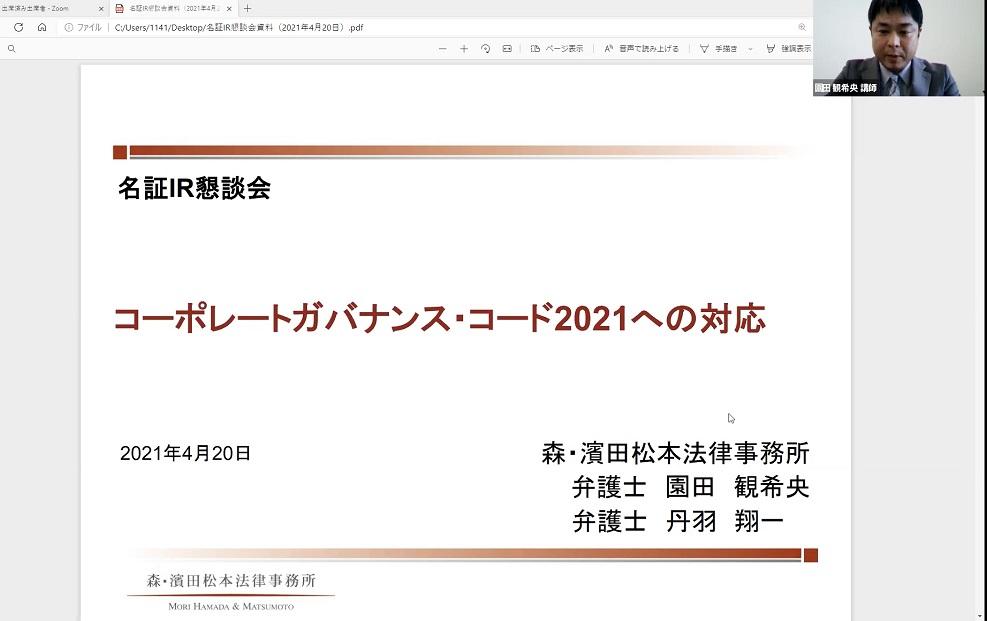
Task: Open the ページ表示 page view option
Action: pyautogui.click(x=557, y=48)
